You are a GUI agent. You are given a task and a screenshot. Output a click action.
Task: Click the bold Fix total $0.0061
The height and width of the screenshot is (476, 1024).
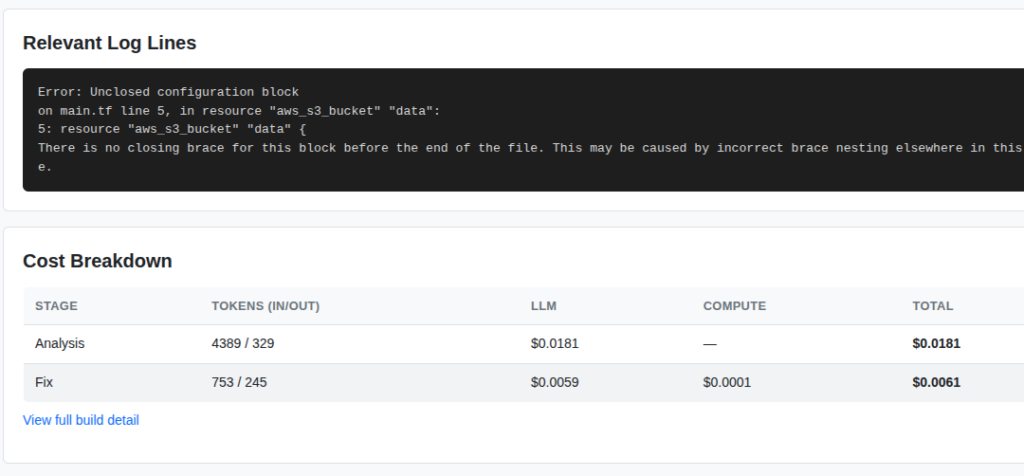pyautogui.click(x=936, y=382)
